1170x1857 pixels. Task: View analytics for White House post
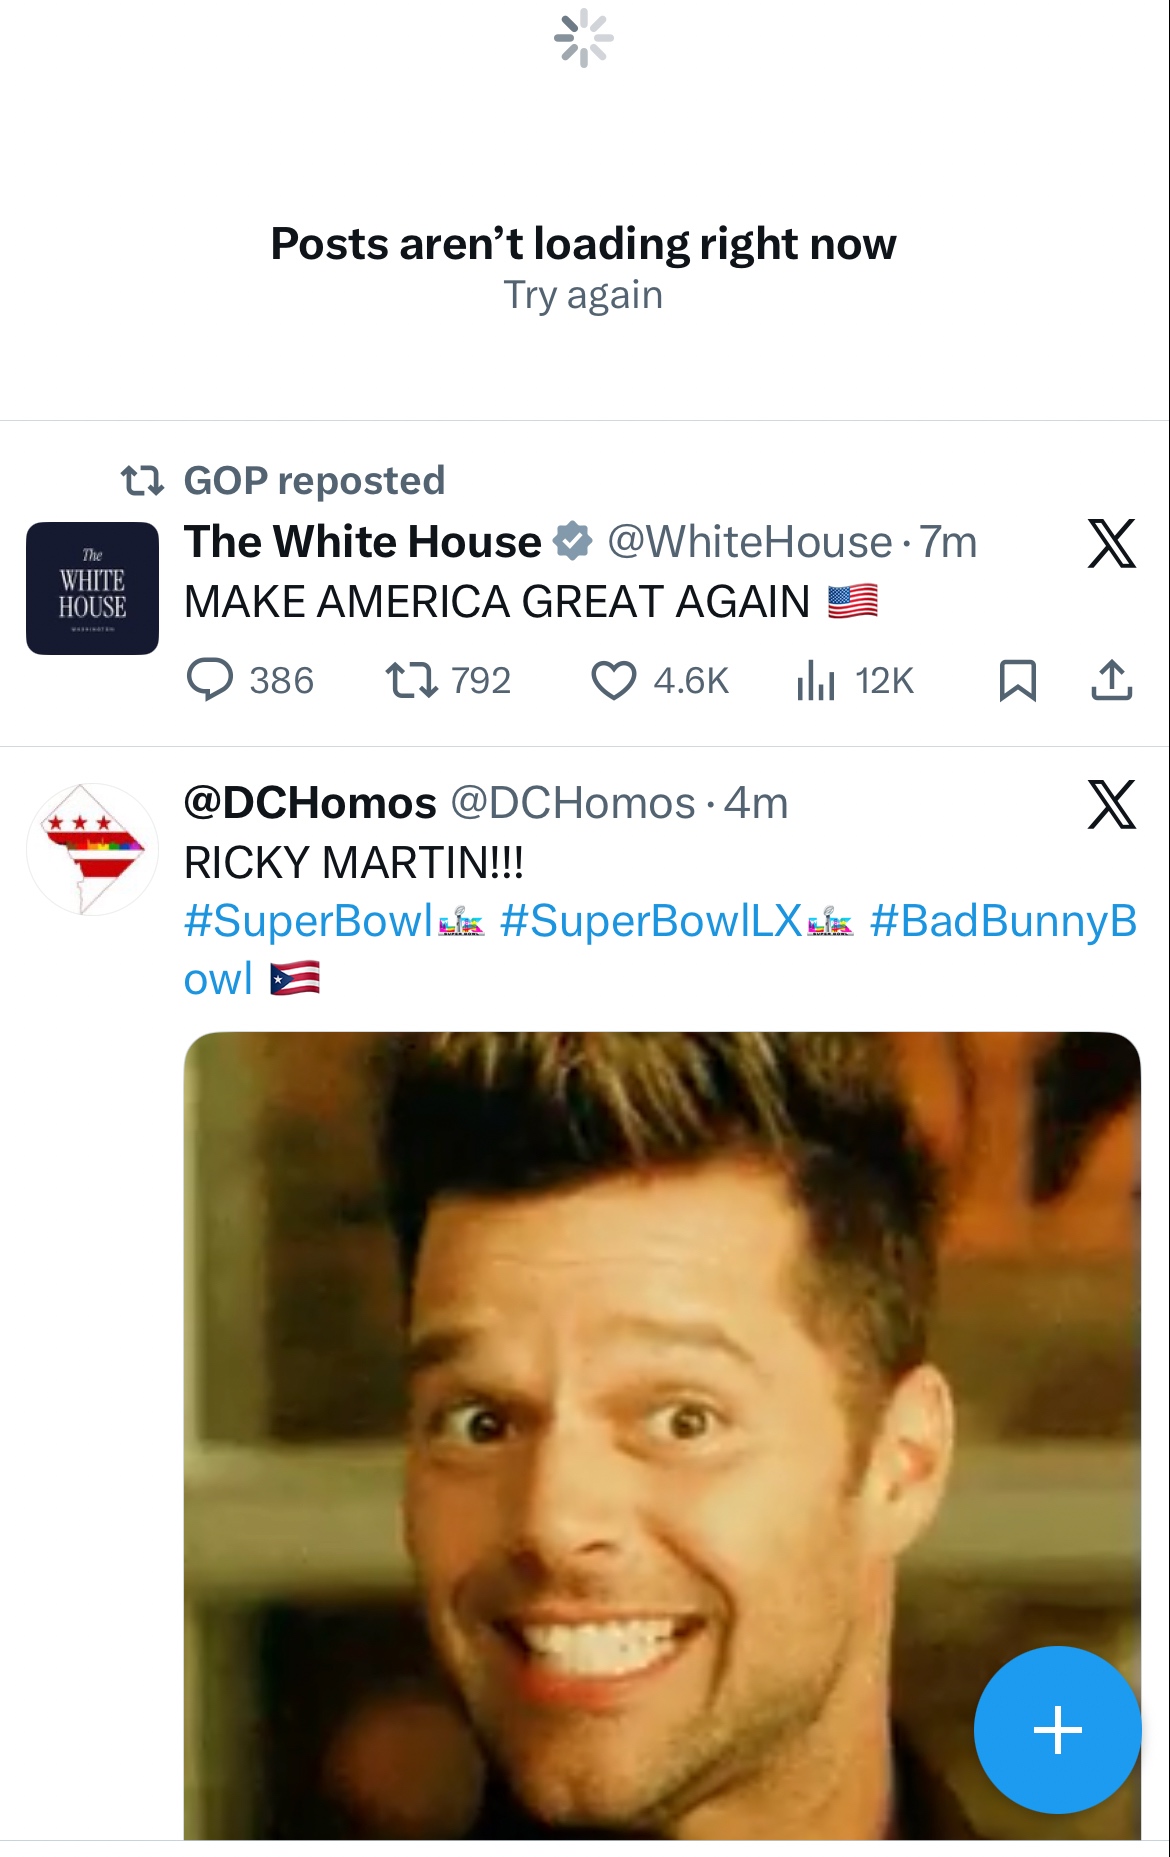(x=816, y=681)
